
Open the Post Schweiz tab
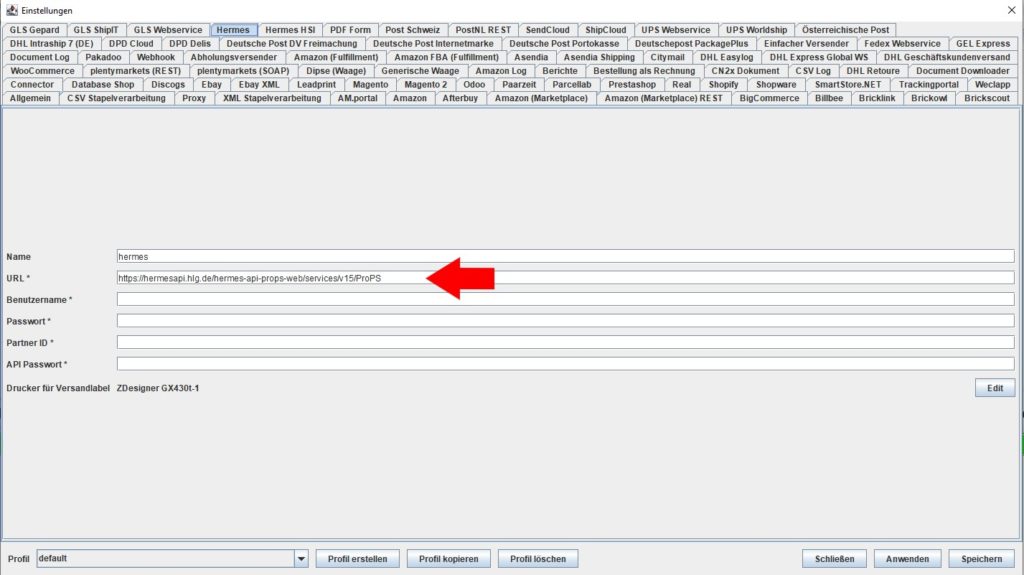pyautogui.click(x=413, y=30)
